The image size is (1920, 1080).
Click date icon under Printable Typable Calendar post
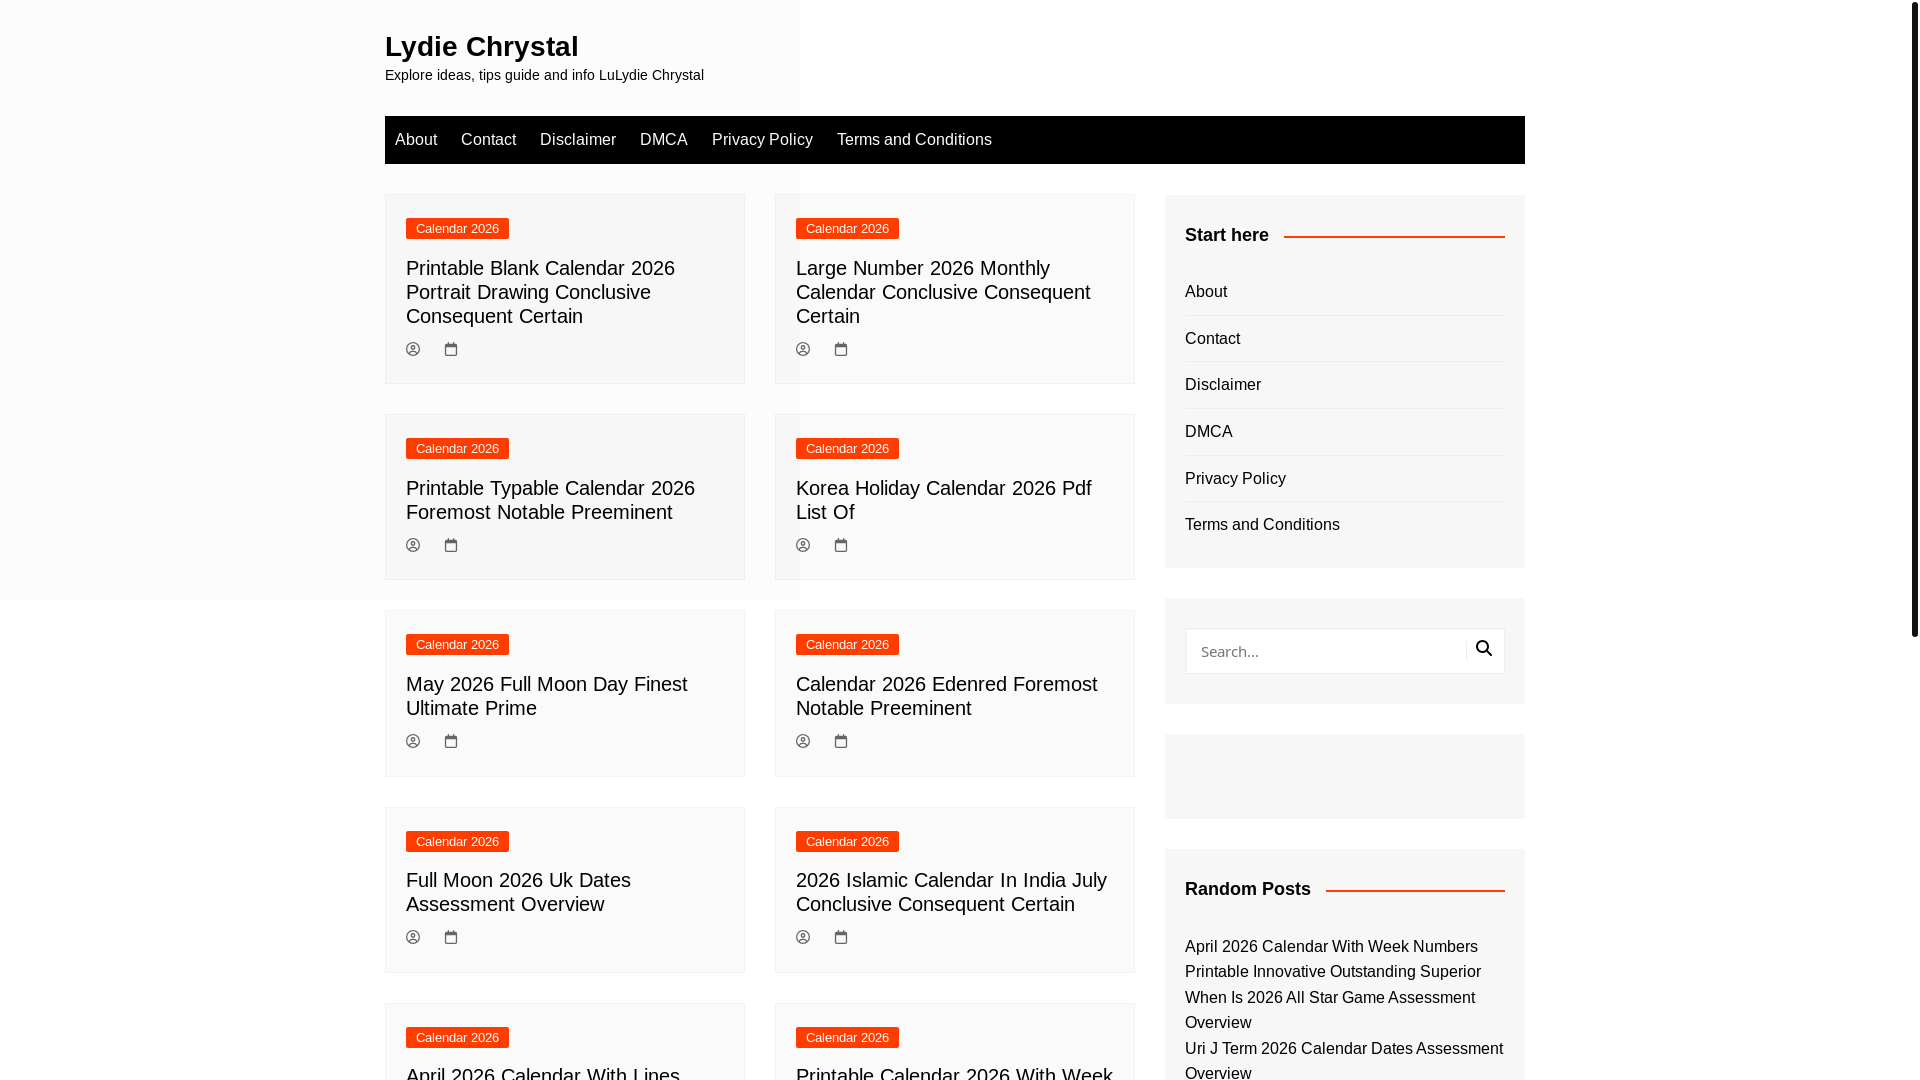[x=451, y=545]
